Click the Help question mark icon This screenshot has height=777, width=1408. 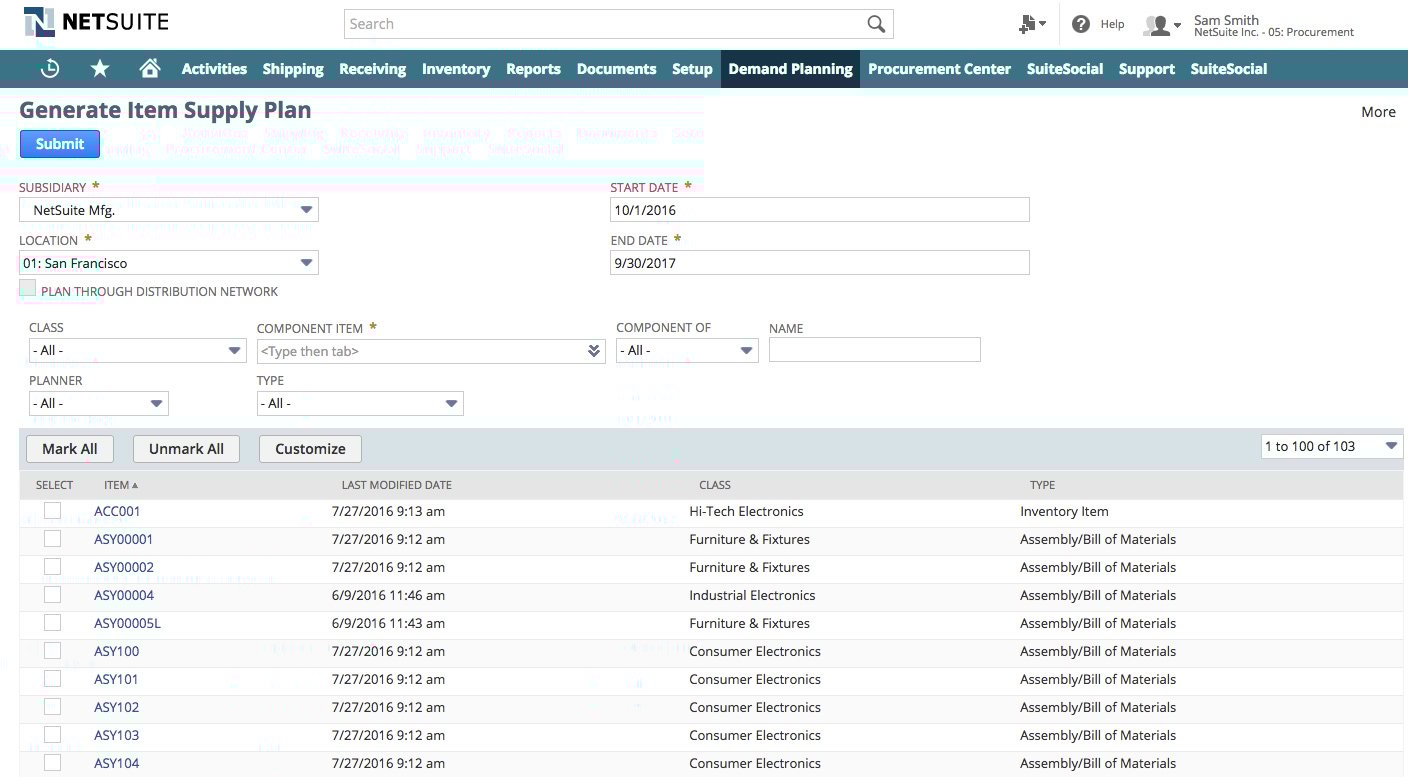click(x=1081, y=24)
